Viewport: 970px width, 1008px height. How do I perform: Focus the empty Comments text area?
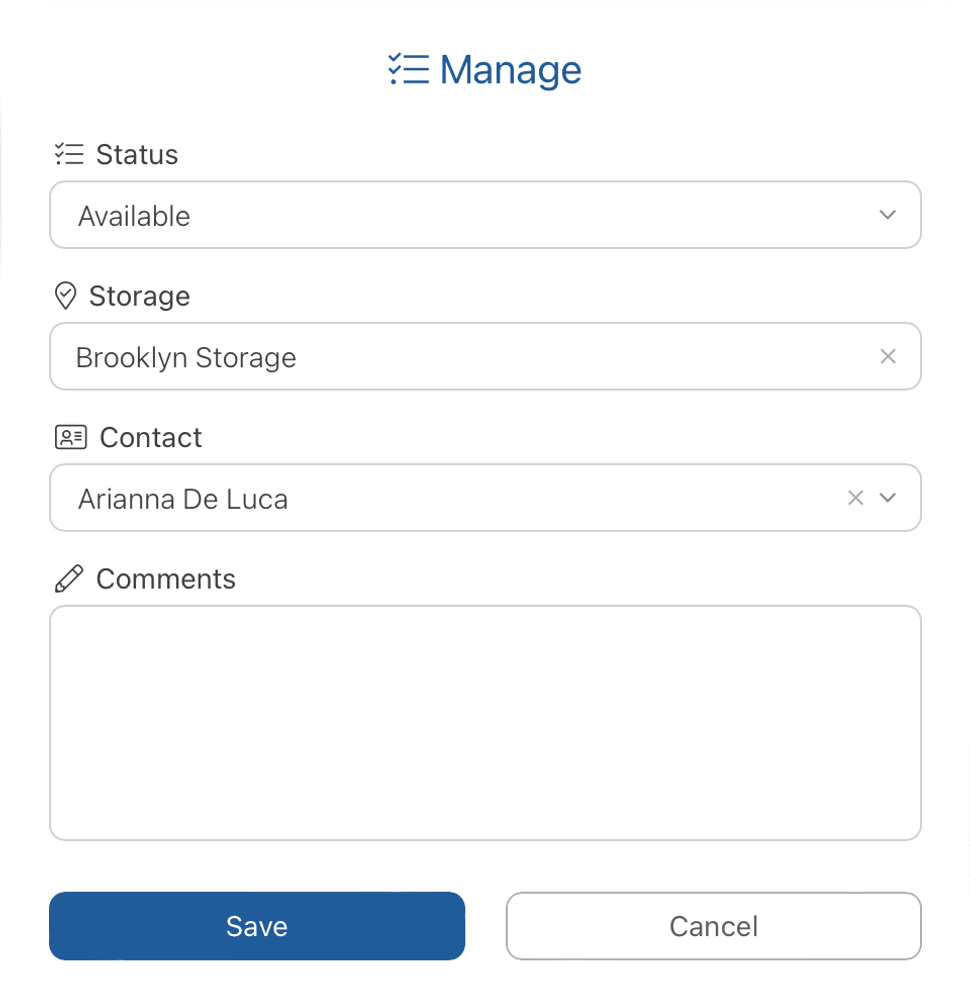pos(485,722)
